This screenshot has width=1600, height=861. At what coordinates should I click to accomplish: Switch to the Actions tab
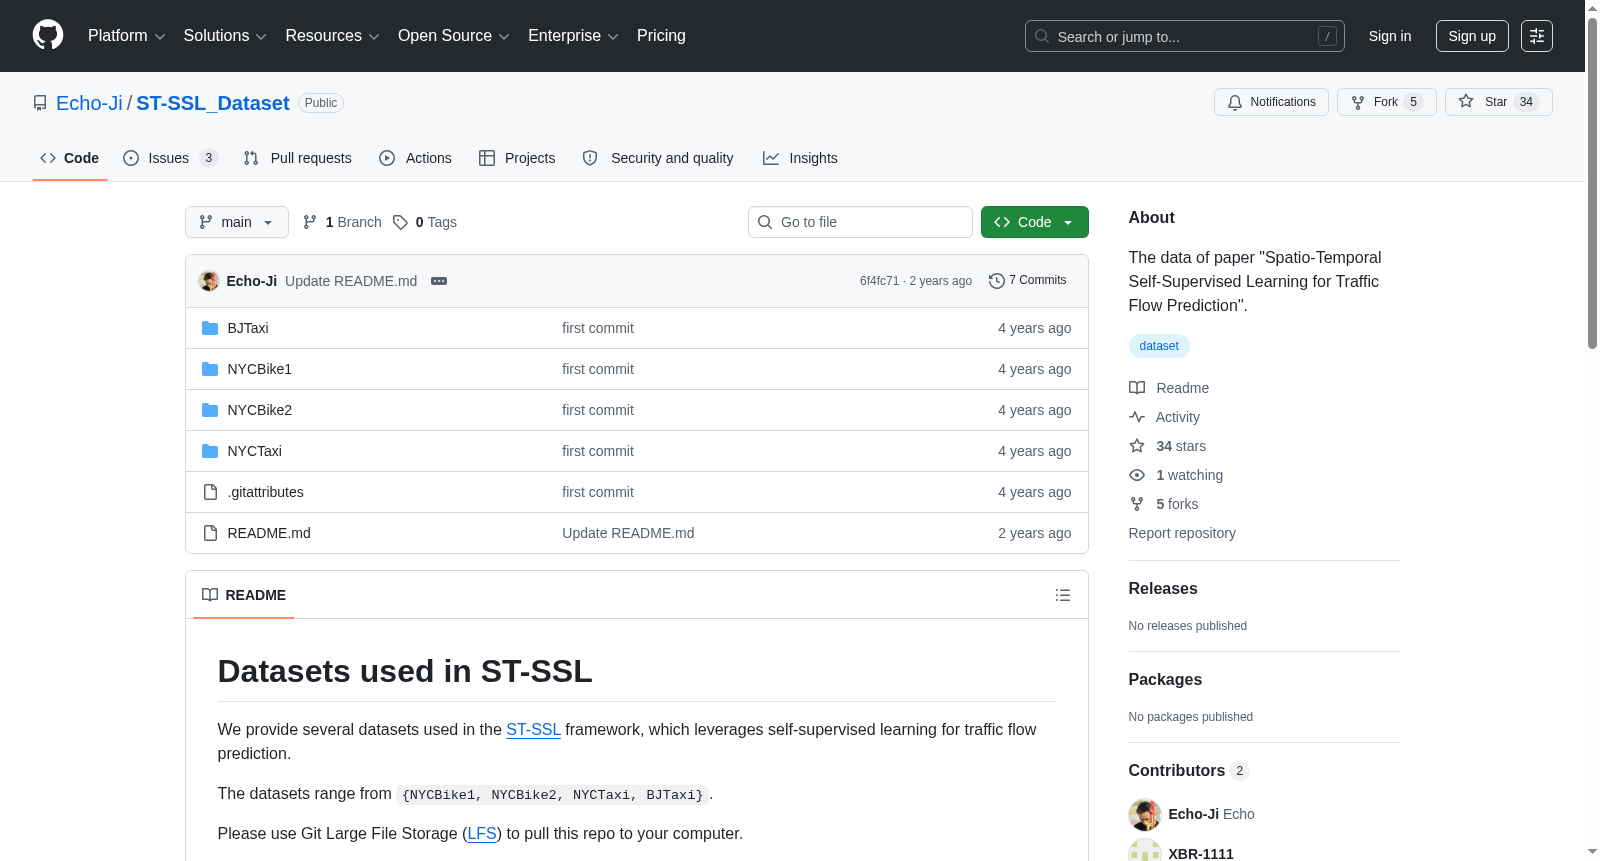tap(416, 158)
